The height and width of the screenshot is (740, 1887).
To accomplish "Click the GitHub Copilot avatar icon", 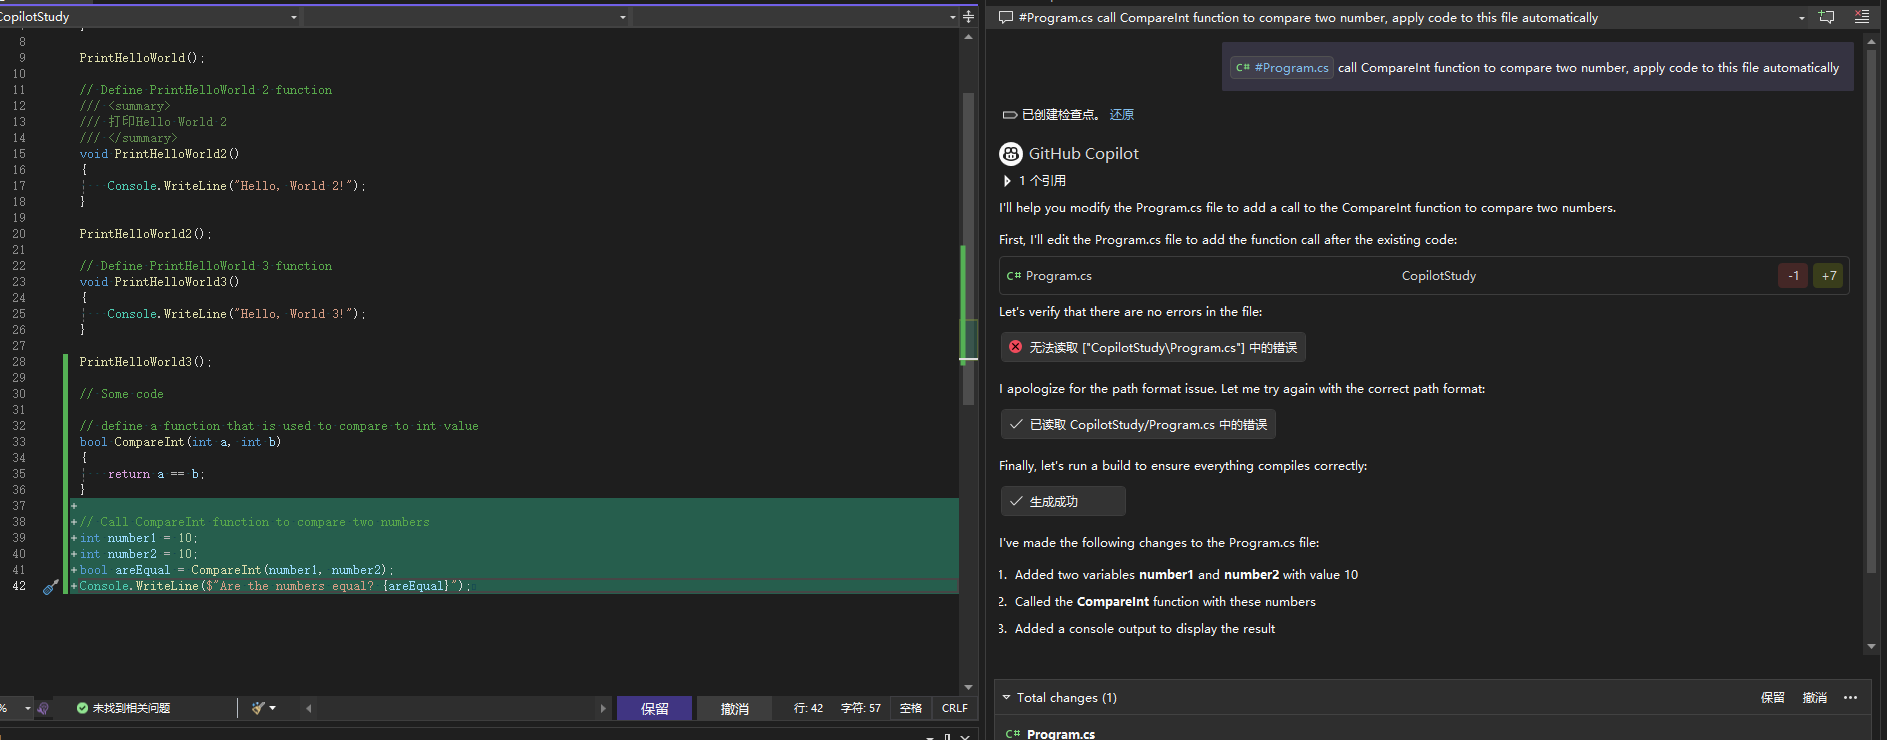I will point(1011,154).
